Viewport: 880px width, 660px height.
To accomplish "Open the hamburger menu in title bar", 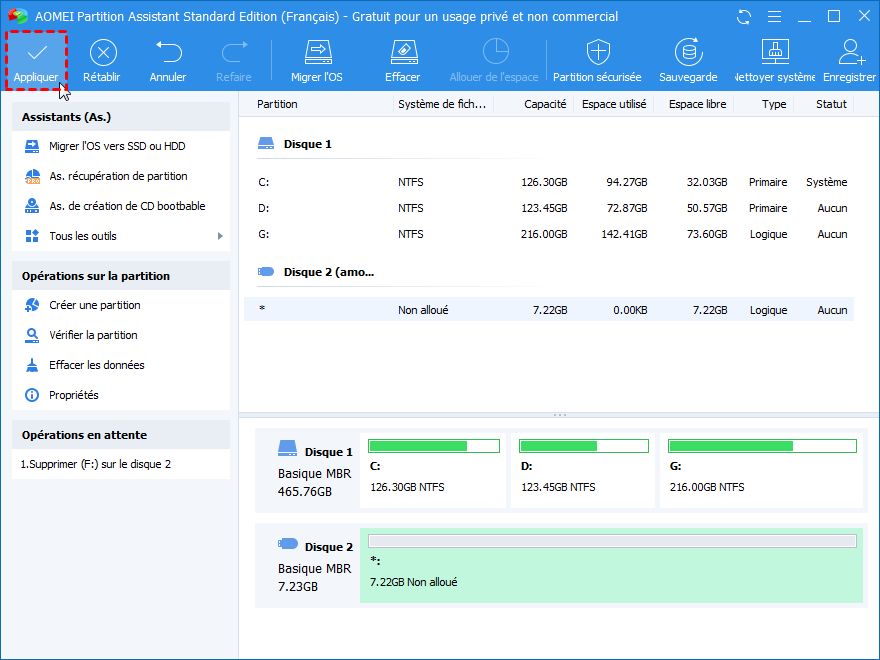I will point(773,17).
